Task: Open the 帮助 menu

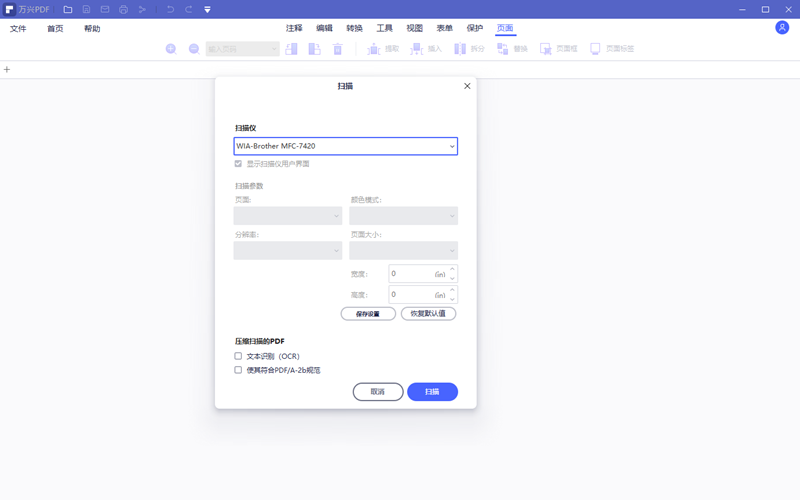Action: [92, 29]
